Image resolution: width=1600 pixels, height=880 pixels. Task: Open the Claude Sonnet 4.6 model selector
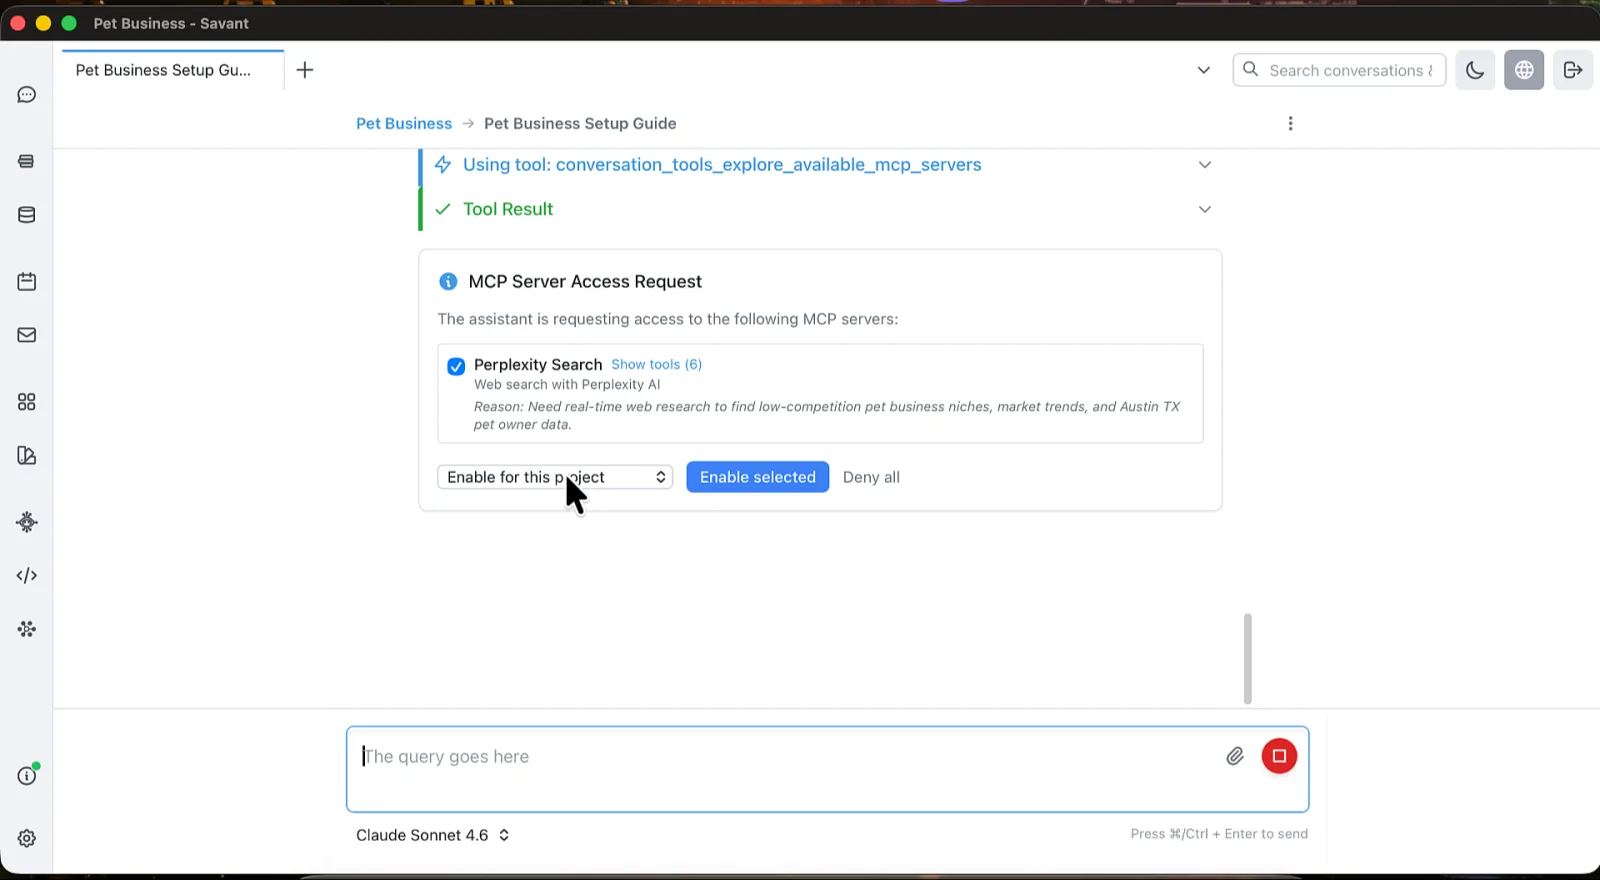(433, 835)
